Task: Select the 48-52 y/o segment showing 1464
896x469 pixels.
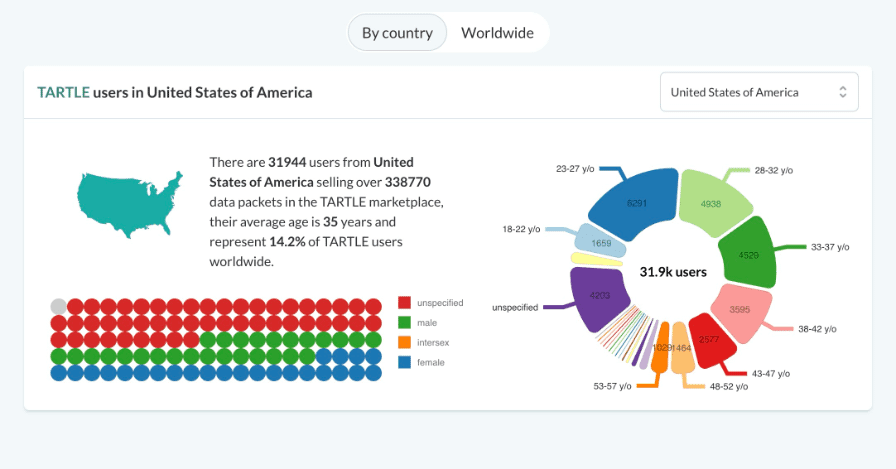Action: tap(682, 347)
